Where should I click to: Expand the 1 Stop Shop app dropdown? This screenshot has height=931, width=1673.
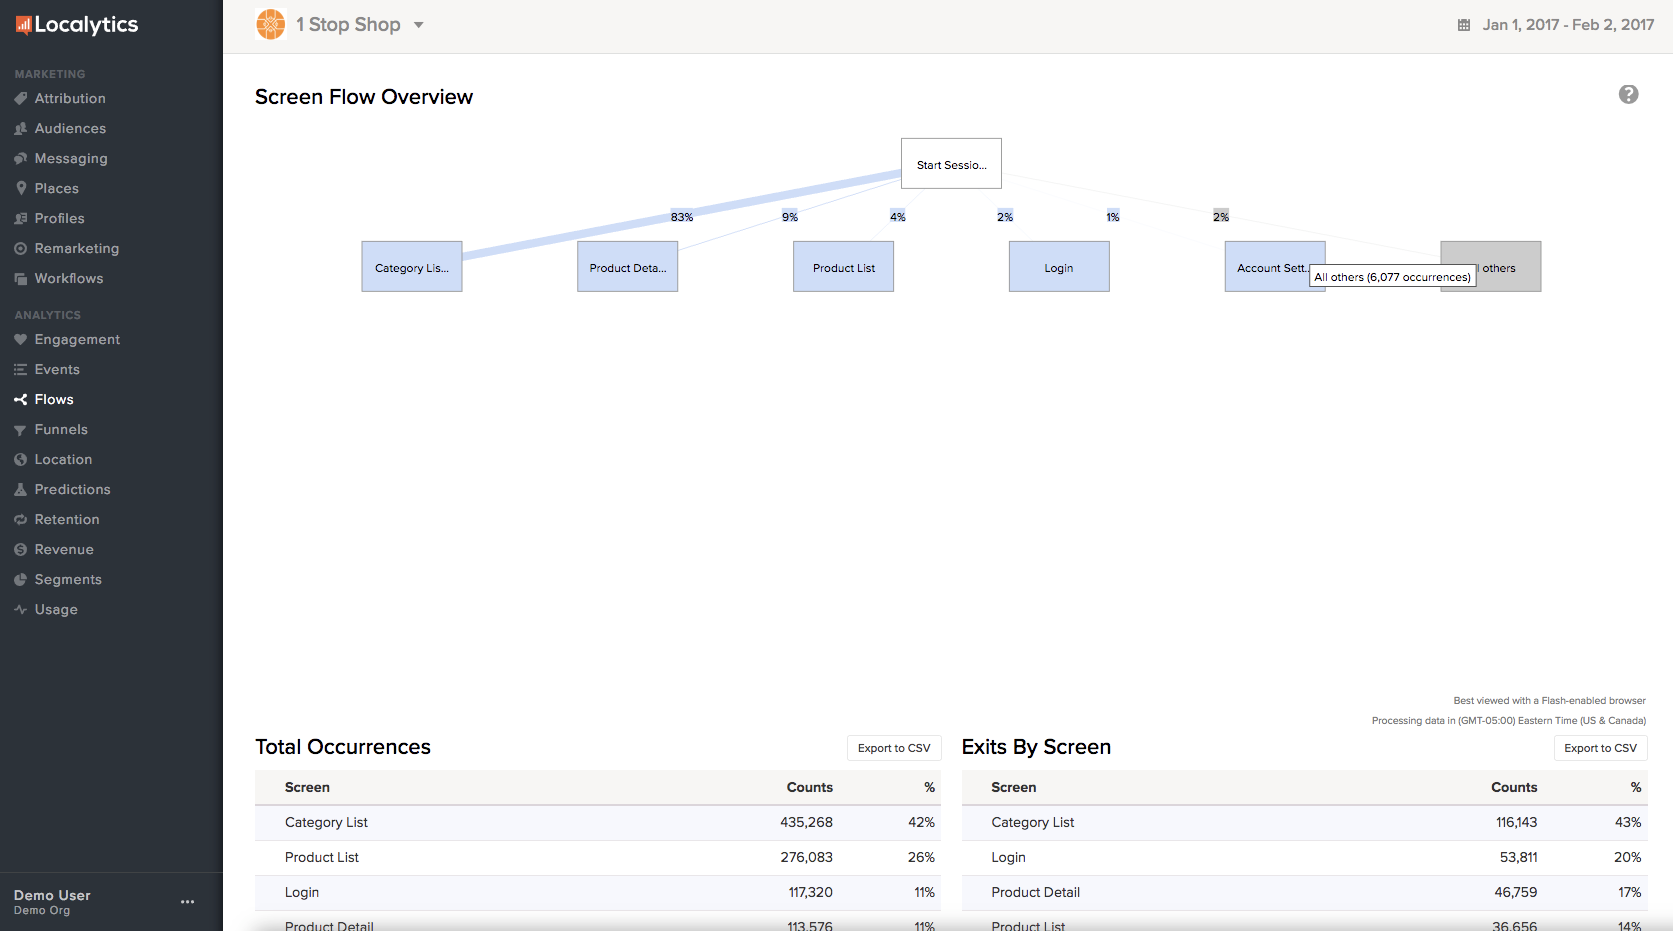(418, 25)
